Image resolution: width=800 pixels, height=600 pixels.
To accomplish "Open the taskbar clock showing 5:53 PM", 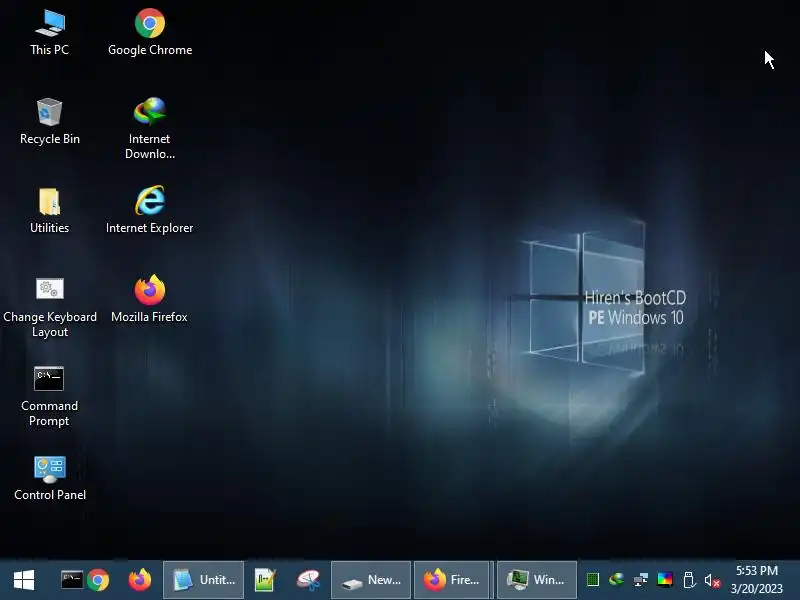I will click(x=757, y=580).
